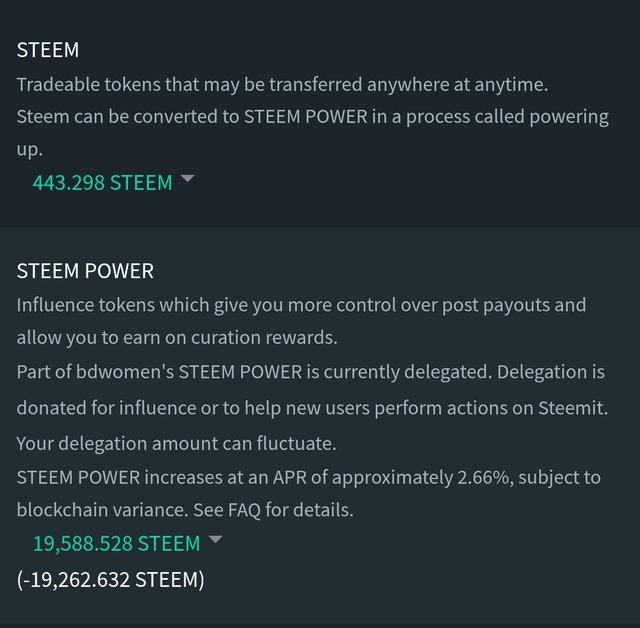This screenshot has height=628, width=640.
Task: Click 'Your delegation amount can fluctuate' line
Action: [176, 444]
